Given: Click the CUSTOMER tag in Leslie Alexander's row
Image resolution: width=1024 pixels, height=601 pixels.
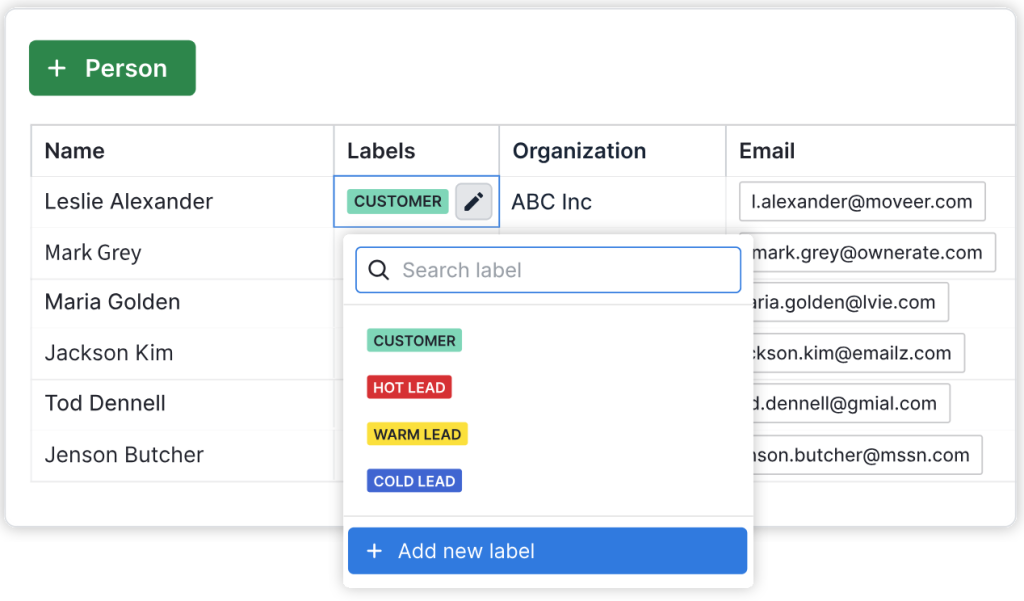Looking at the screenshot, I should [x=397, y=202].
